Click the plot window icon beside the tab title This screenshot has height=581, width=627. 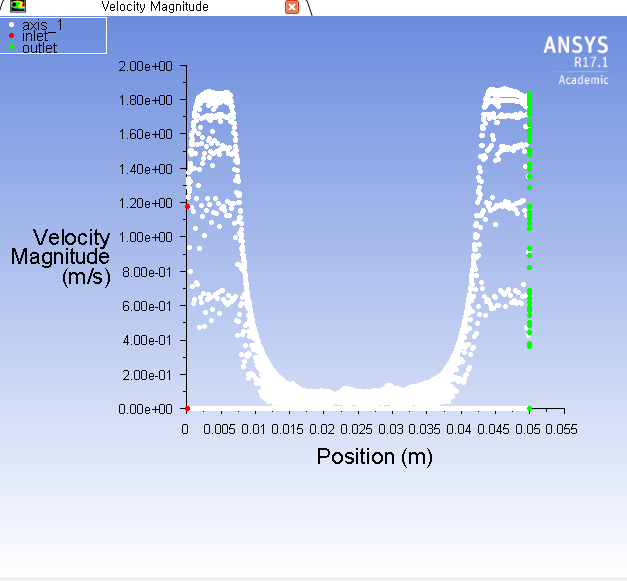[18, 6]
